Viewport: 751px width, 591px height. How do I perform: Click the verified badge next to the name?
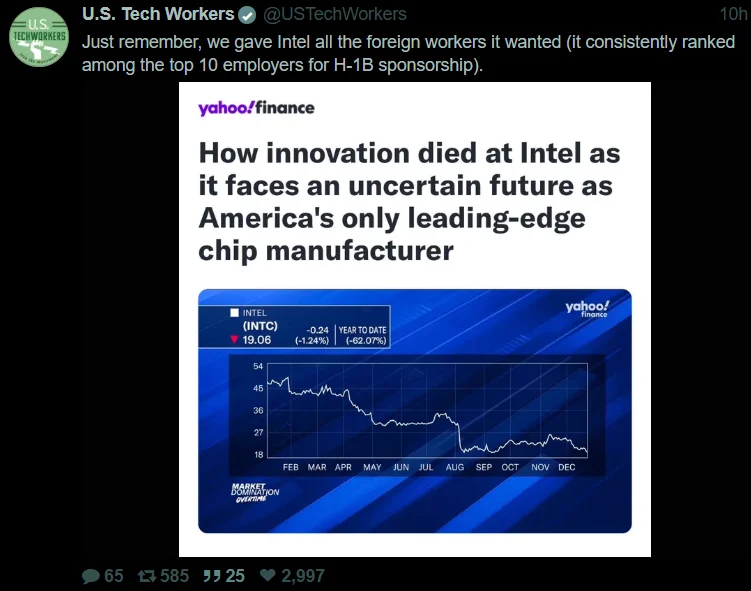pos(247,15)
